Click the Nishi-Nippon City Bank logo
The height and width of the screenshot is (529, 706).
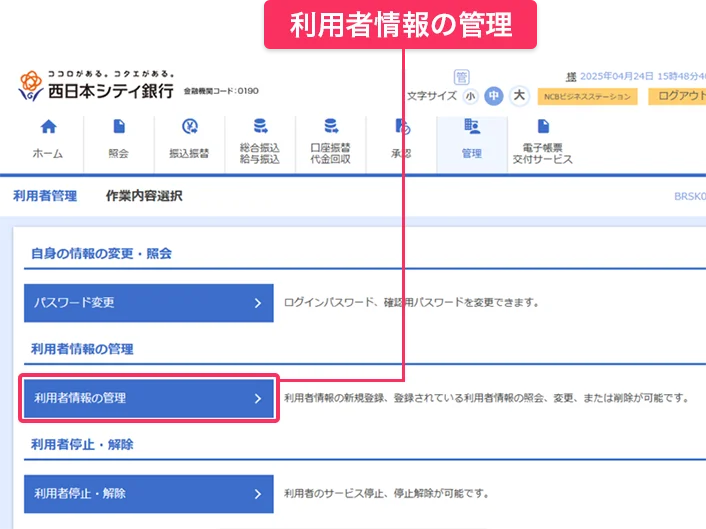click(x=95, y=86)
